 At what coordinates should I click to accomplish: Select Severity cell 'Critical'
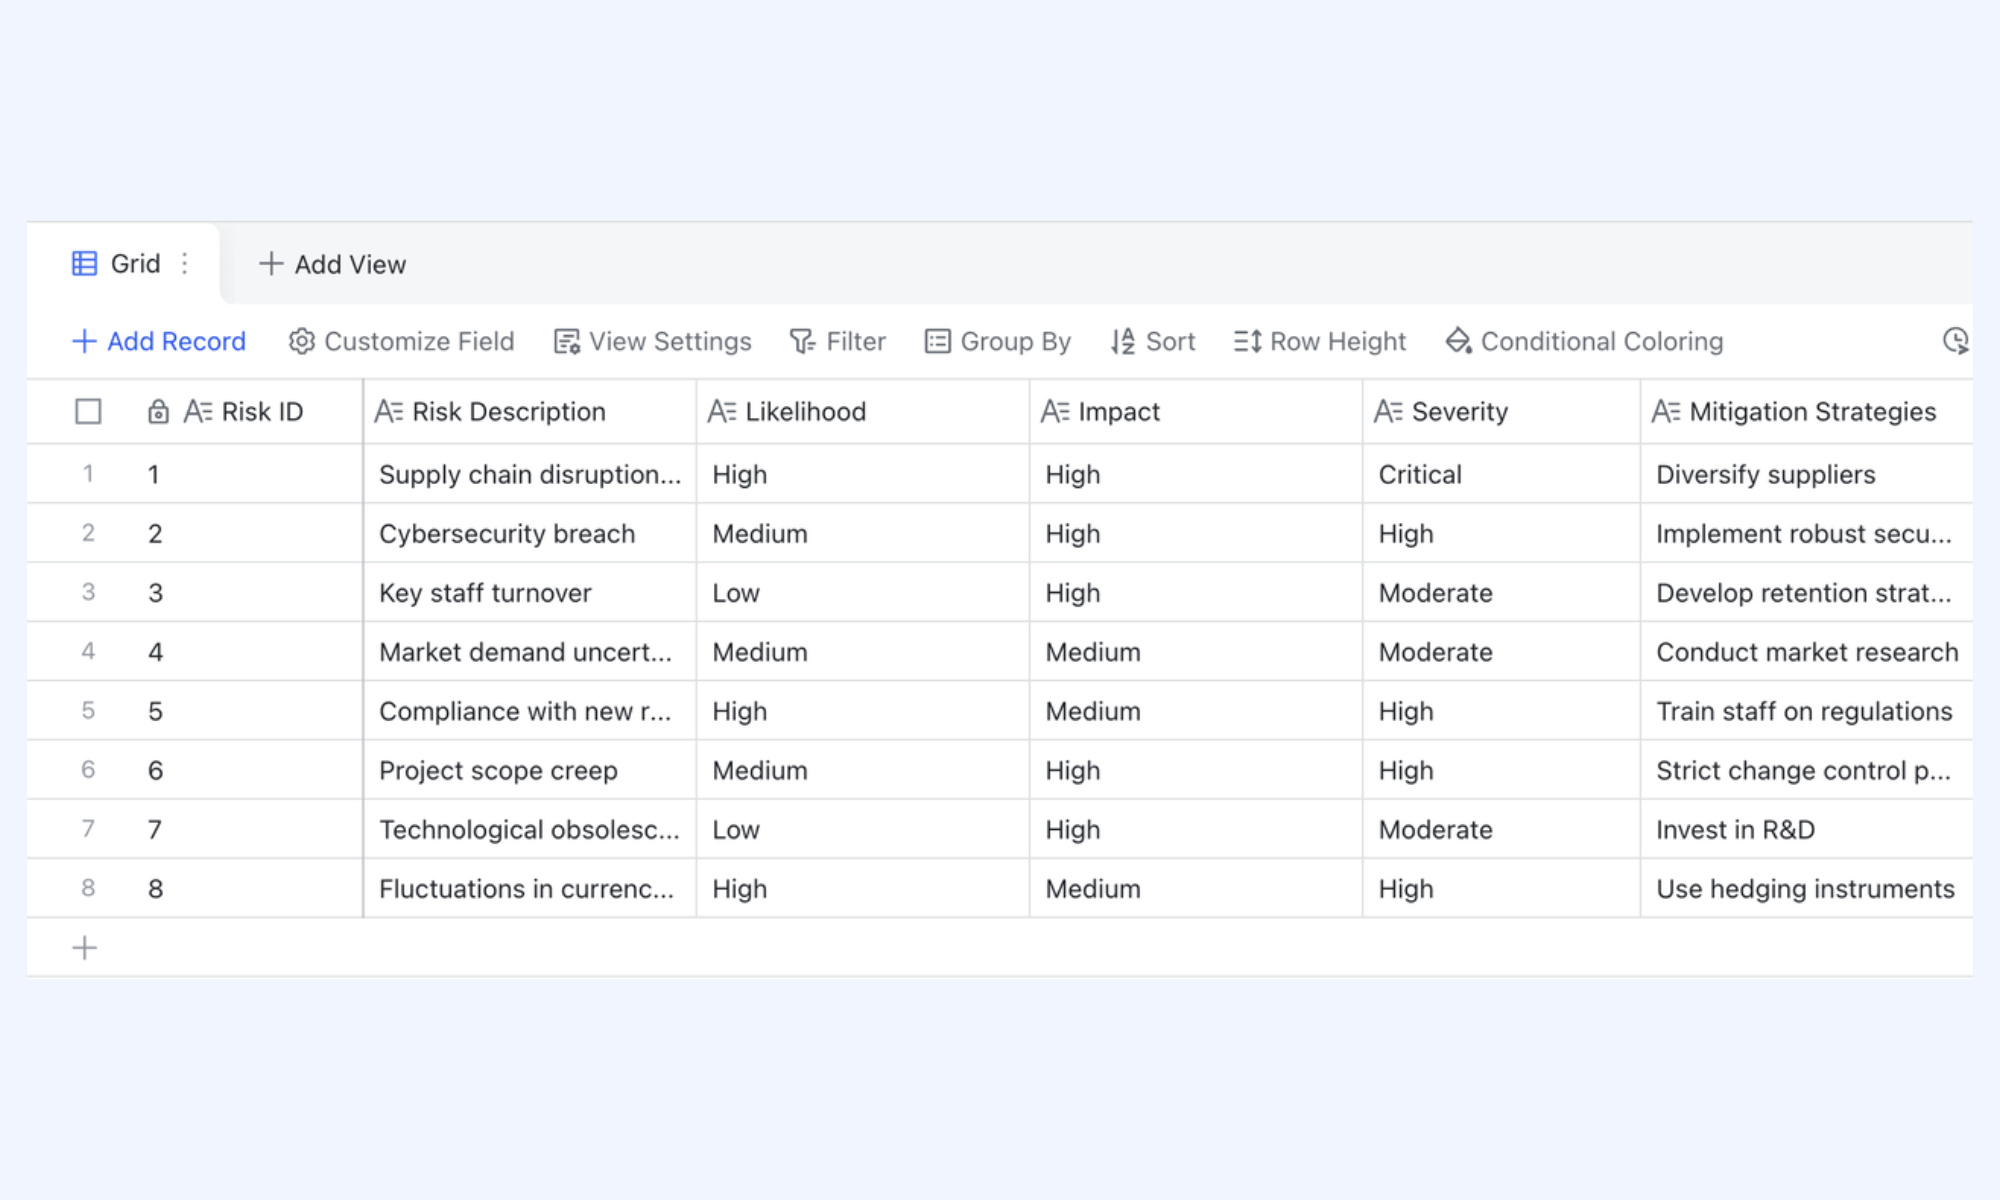coord(1501,474)
